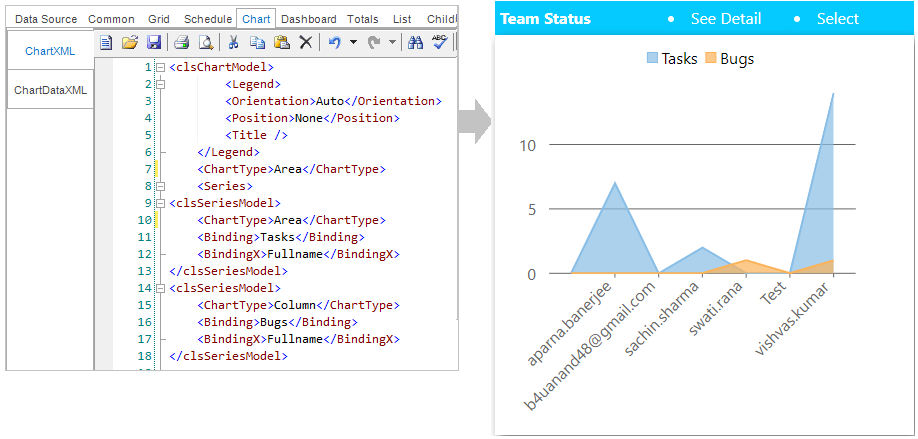Open file with the folder icon
918x439 pixels.
coord(129,43)
